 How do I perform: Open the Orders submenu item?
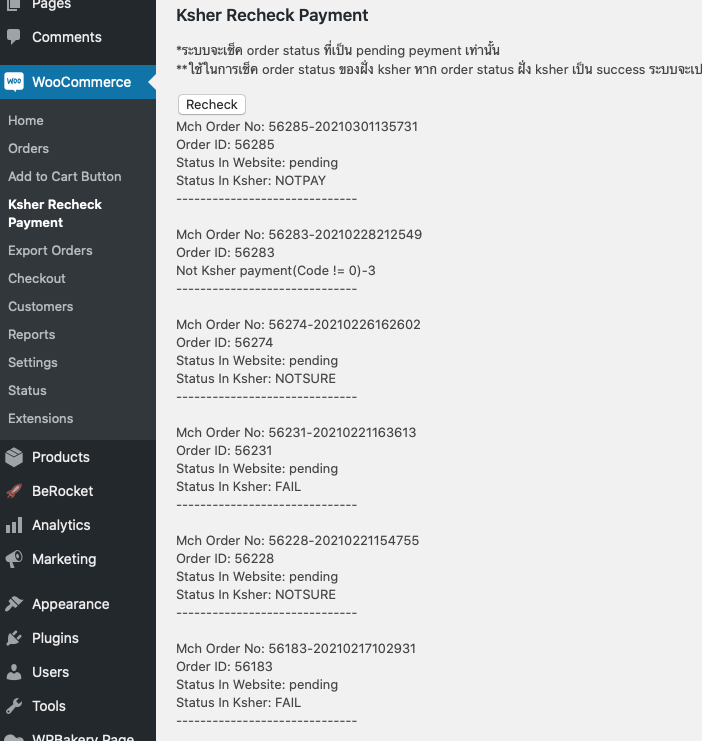pos(28,148)
